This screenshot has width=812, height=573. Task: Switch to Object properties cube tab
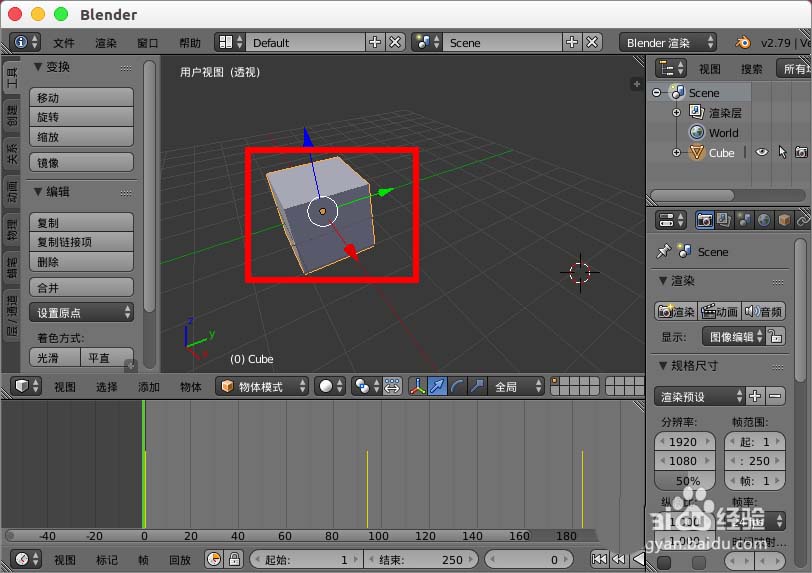pos(784,220)
